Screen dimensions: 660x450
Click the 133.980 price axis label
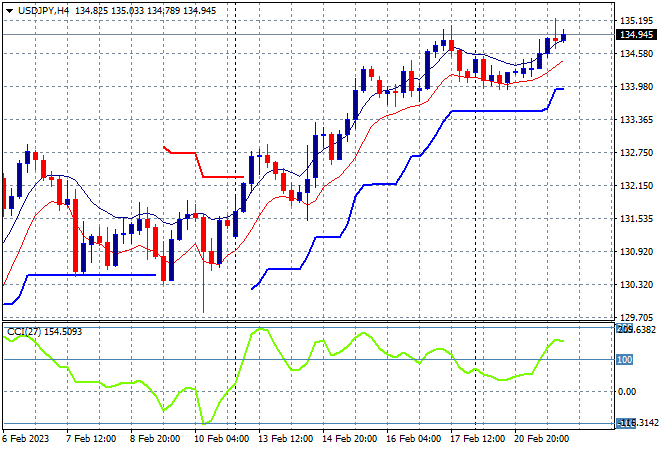636,86
